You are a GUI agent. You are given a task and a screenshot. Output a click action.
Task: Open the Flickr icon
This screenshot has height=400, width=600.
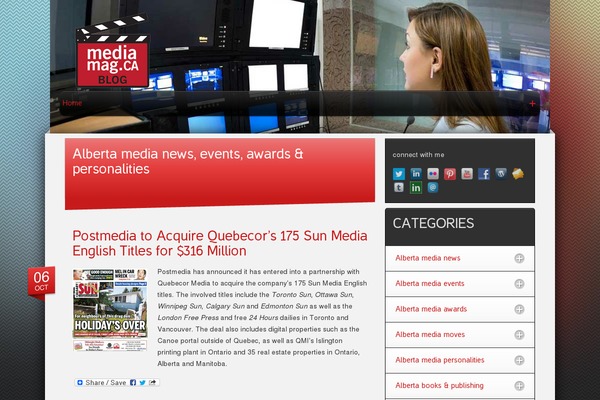433,174
